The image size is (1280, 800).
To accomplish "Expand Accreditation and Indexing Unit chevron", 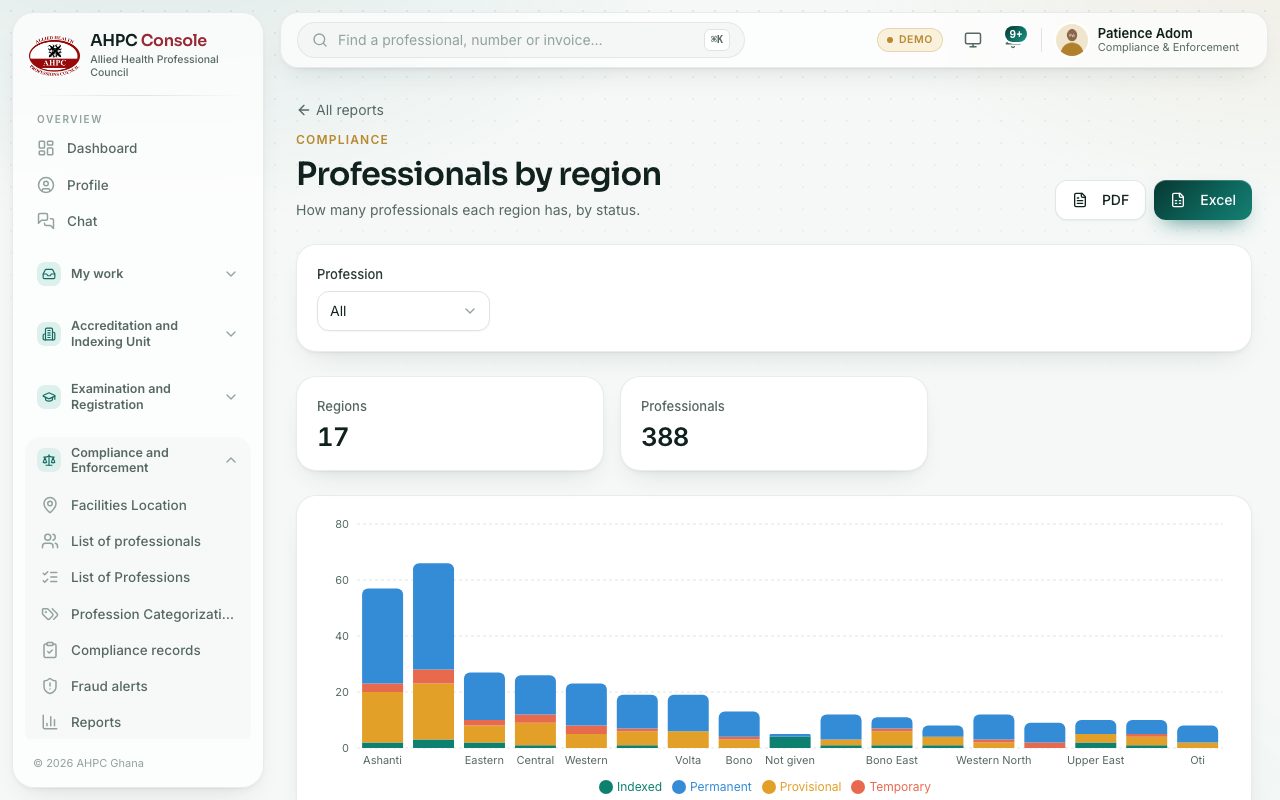I will tap(231, 334).
